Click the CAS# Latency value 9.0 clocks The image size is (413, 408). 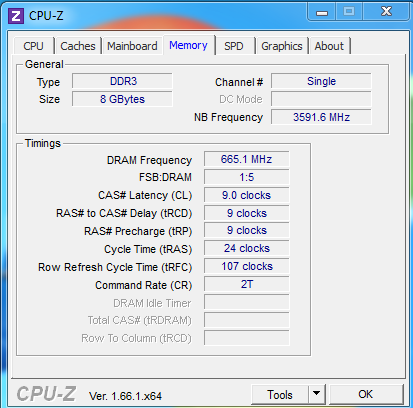[x=247, y=195]
